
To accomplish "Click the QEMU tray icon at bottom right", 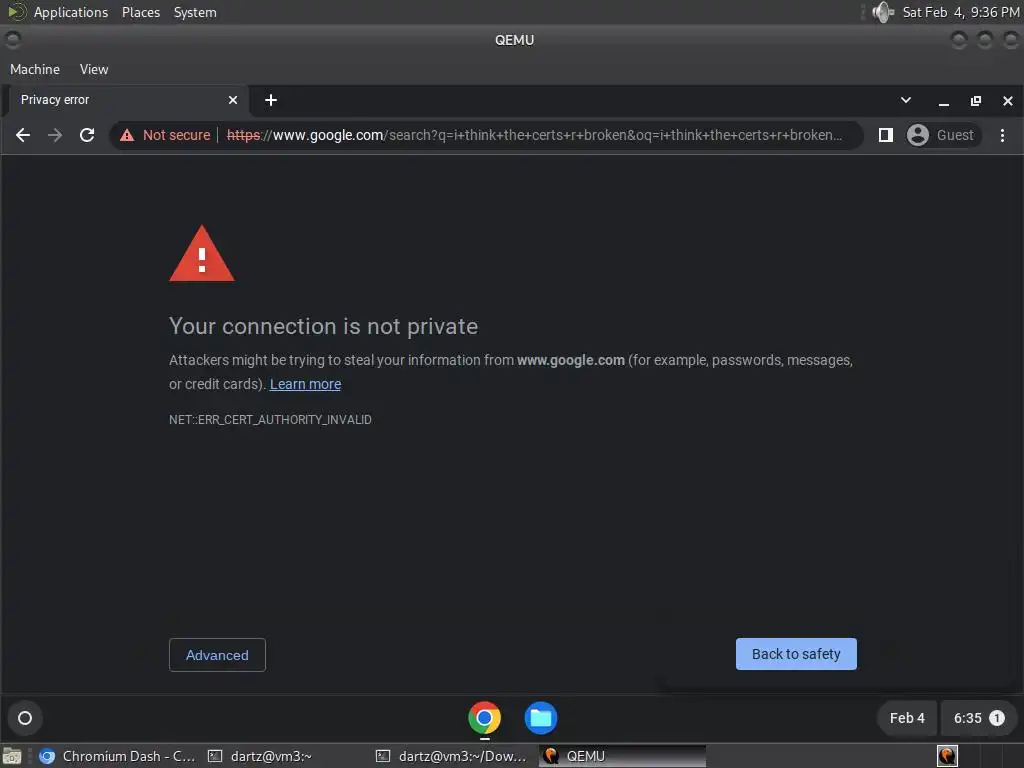I will (947, 756).
